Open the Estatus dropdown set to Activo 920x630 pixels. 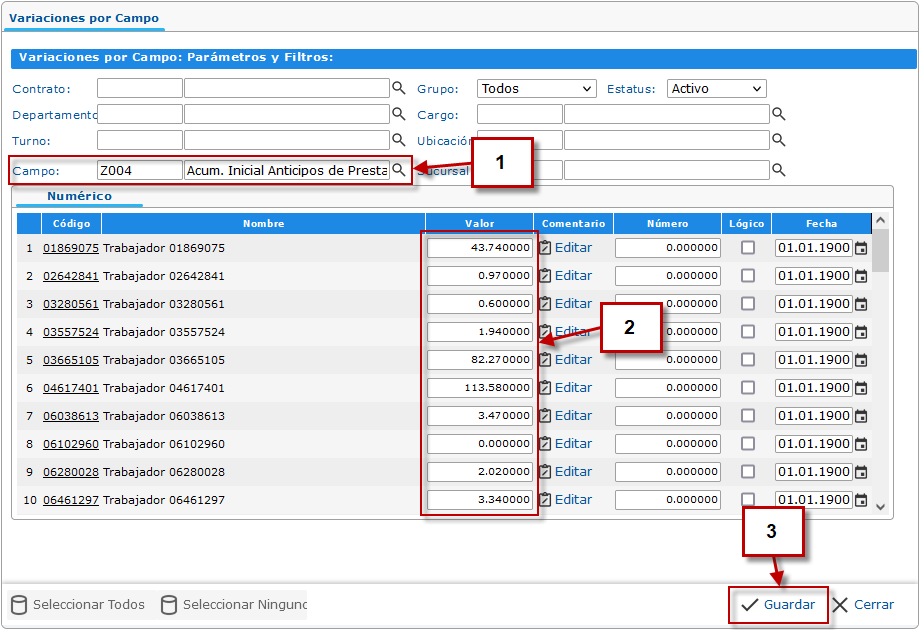pos(717,89)
